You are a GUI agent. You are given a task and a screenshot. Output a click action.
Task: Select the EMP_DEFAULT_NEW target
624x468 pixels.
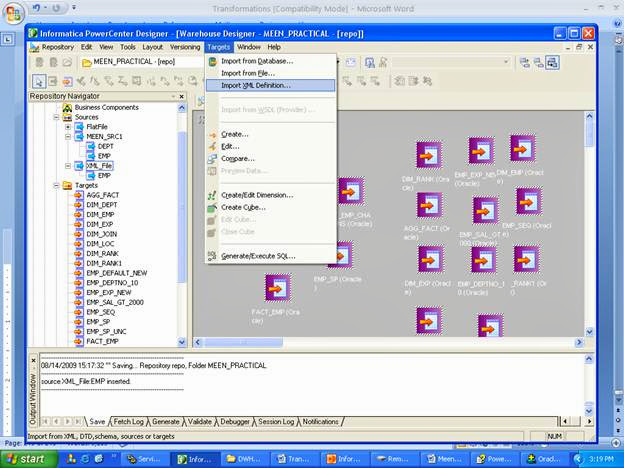point(117,273)
